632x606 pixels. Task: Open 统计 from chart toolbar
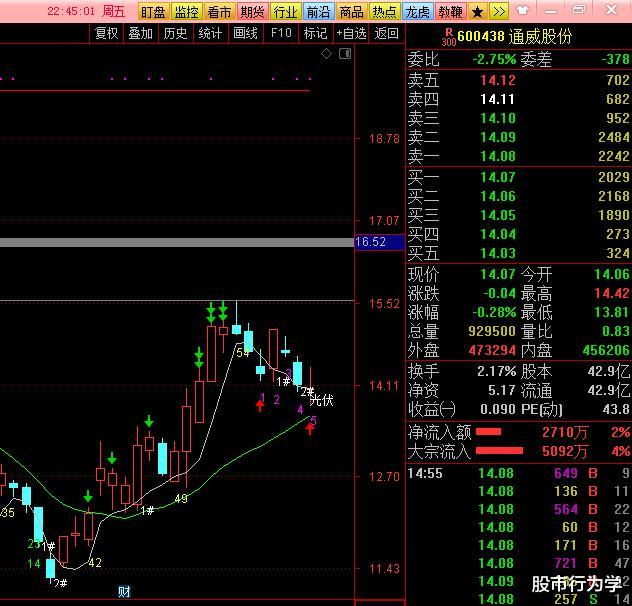(x=210, y=33)
